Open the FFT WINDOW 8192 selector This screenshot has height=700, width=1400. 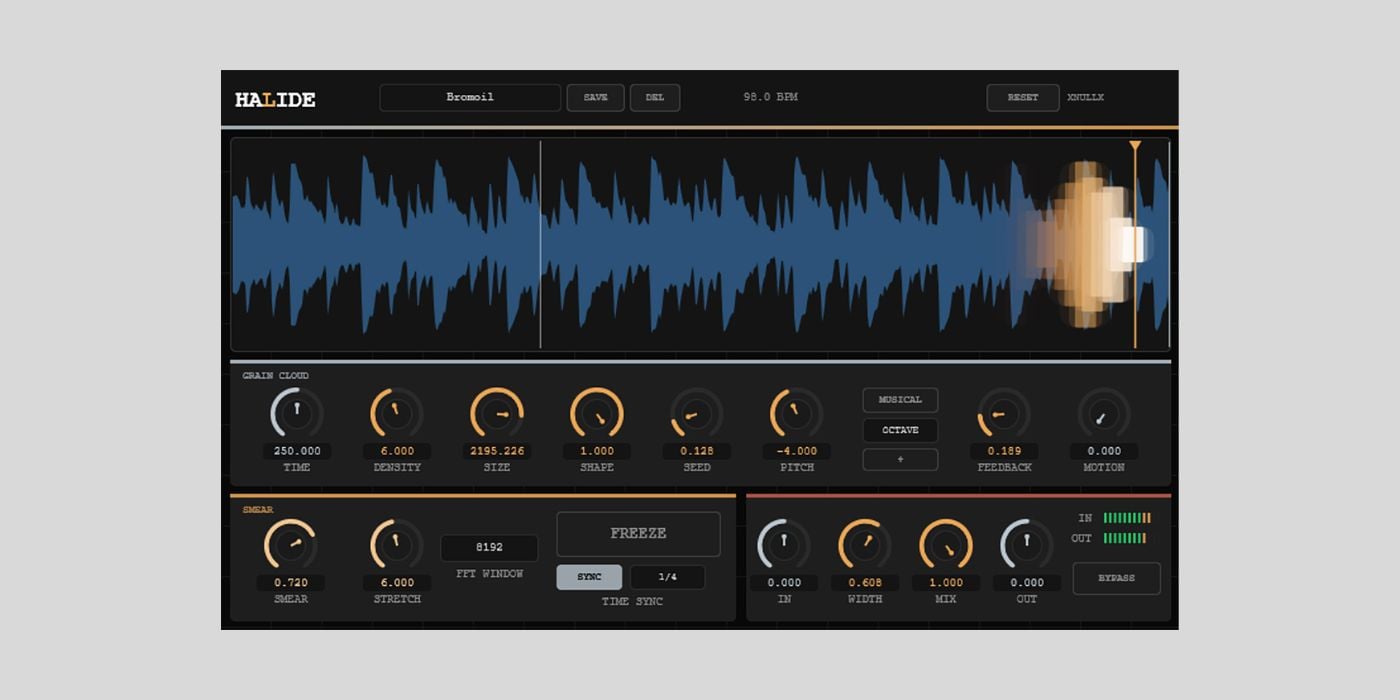(489, 548)
